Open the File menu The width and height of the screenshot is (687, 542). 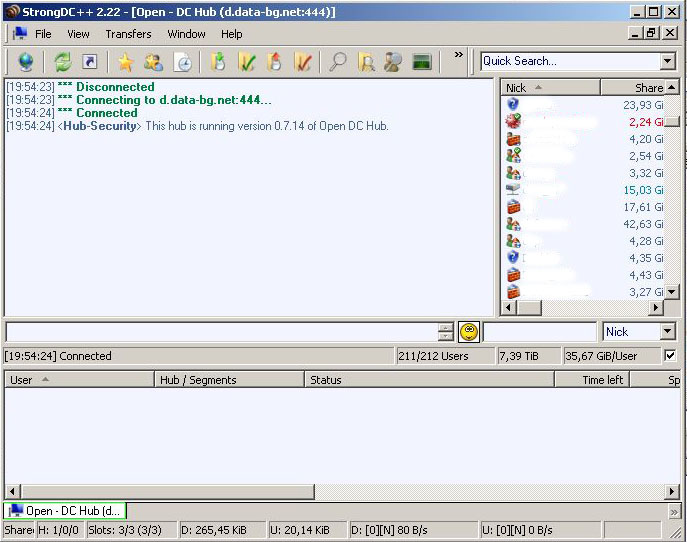43,34
